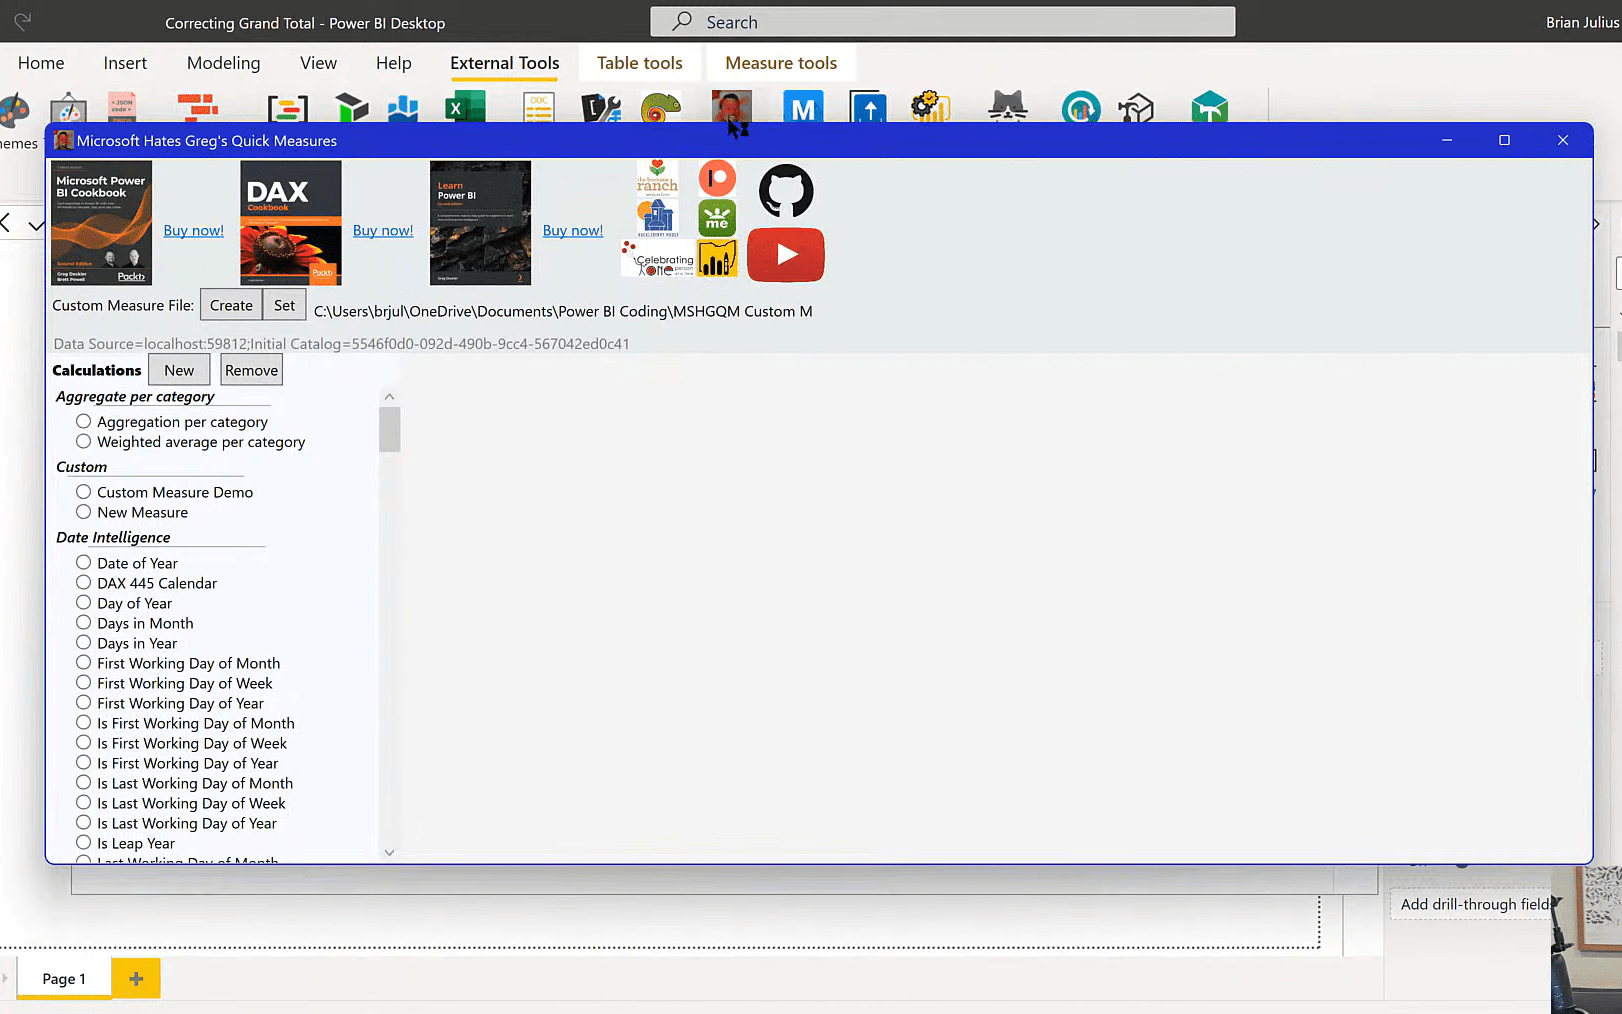The width and height of the screenshot is (1622, 1014).
Task: Expand the right pane chevron behind dialog
Action: (1597, 225)
